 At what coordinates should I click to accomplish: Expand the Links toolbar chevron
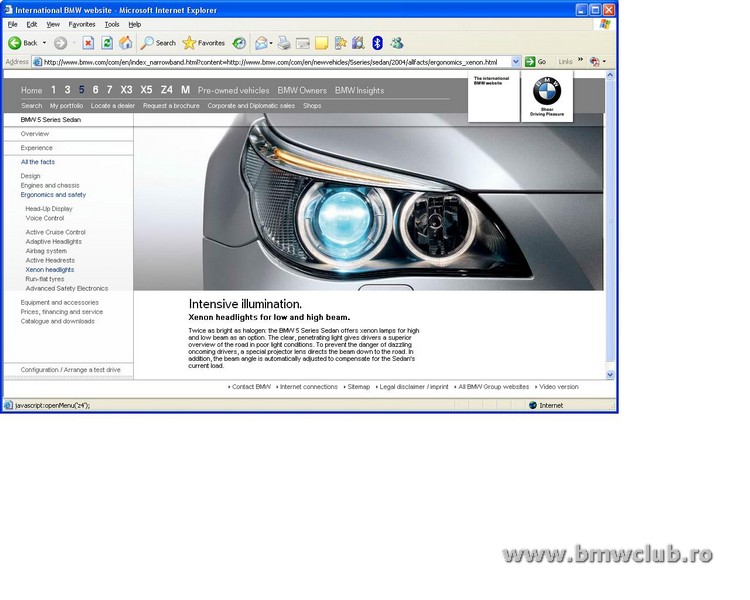pos(580,60)
